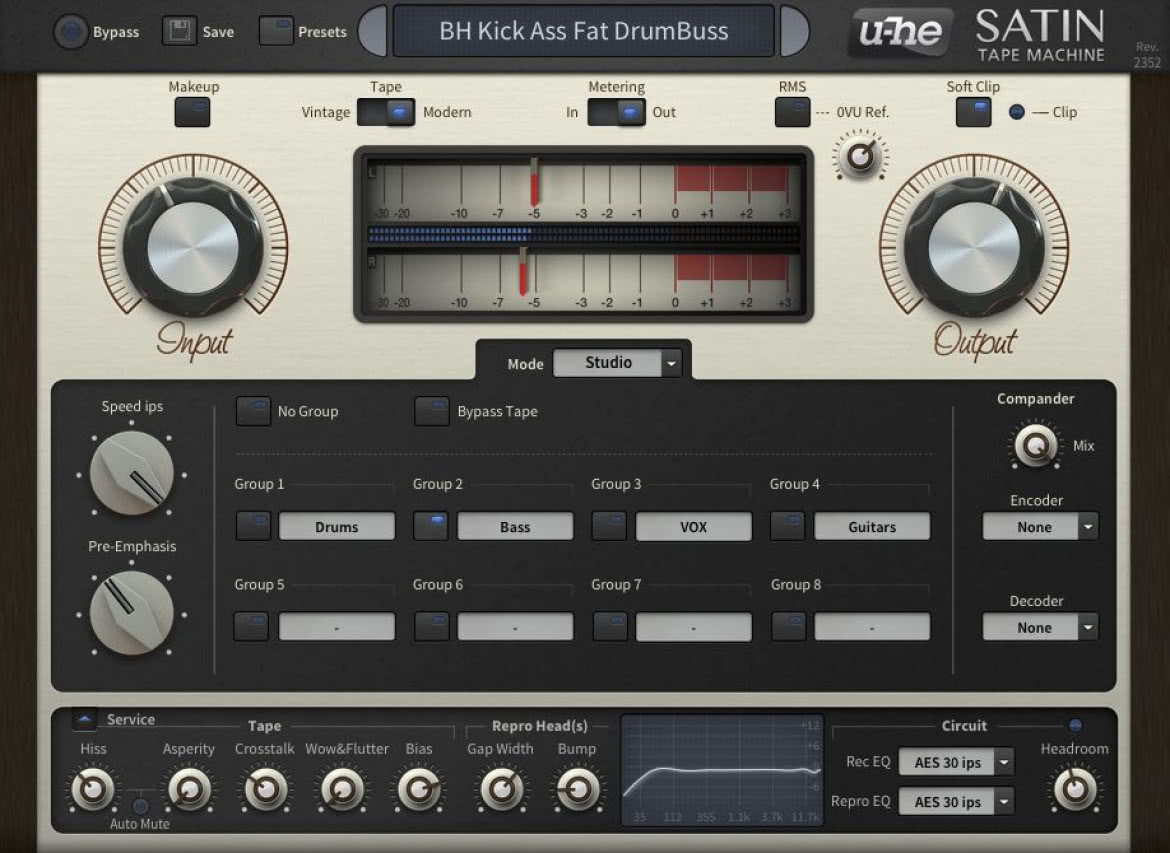Click the Hiss knob
This screenshot has height=853, width=1170.
pos(93,789)
